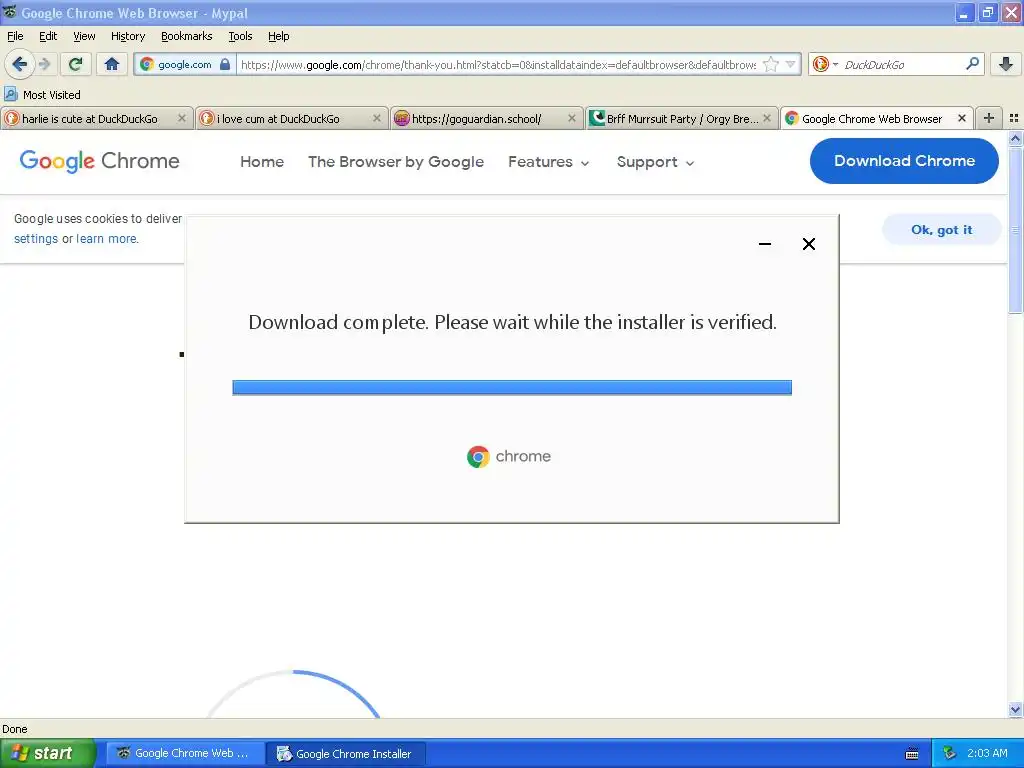Open the Bookmarks menu
The height and width of the screenshot is (768, 1024).
point(186,36)
